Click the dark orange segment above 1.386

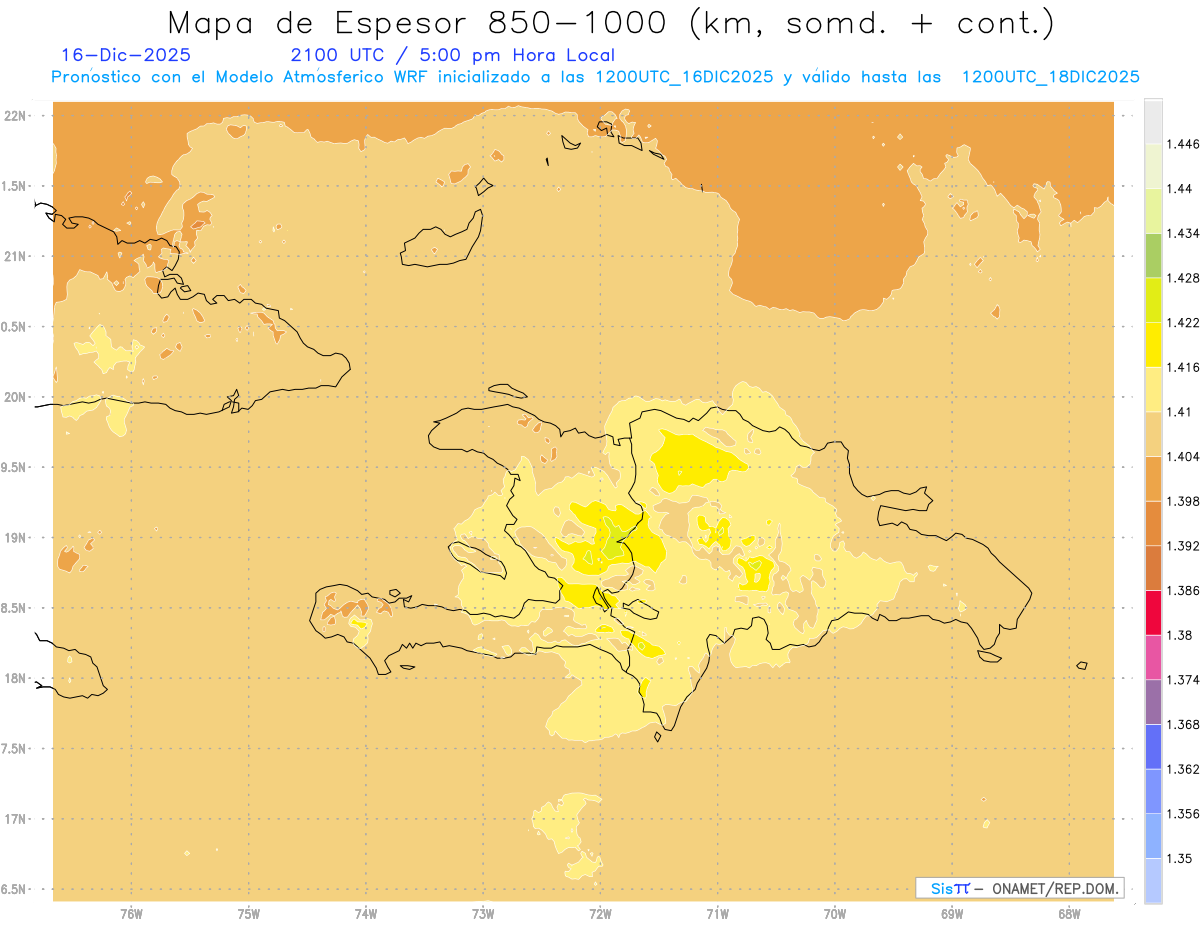[x=1153, y=568]
